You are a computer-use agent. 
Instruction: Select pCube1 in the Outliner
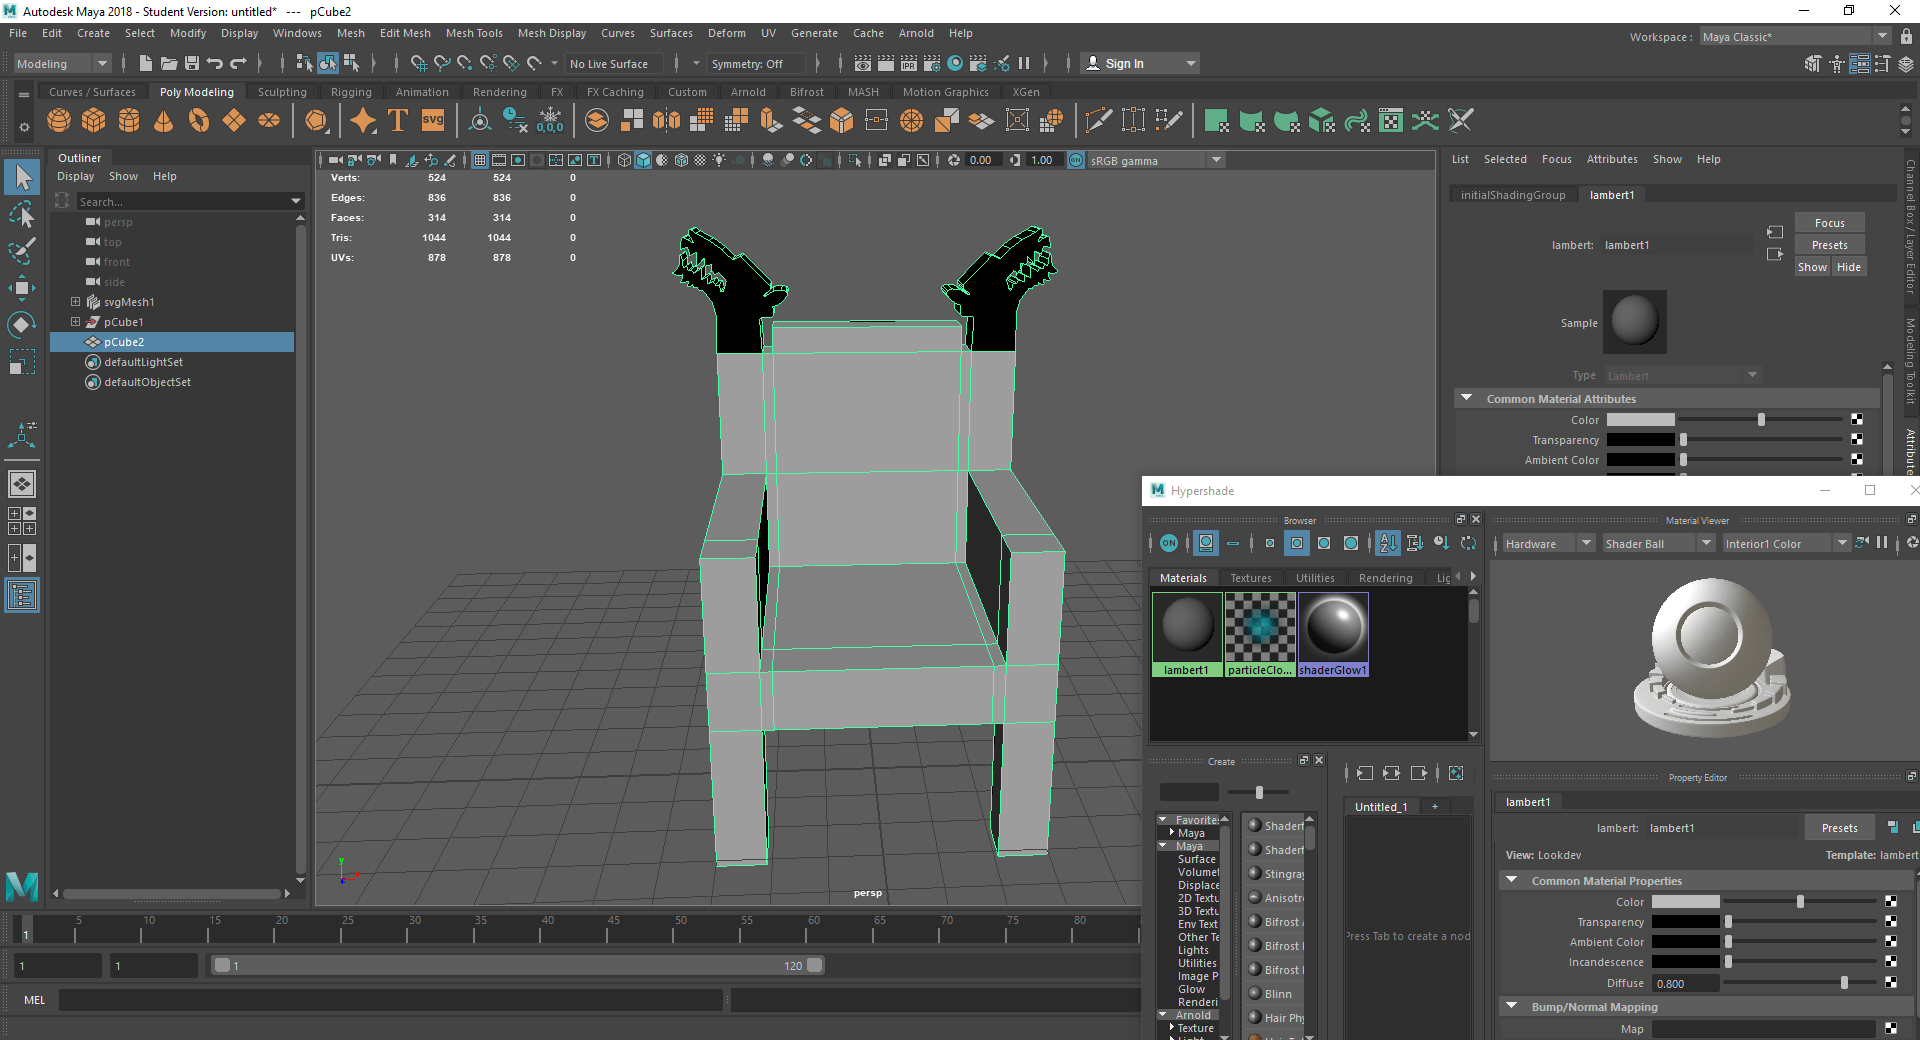(123, 322)
